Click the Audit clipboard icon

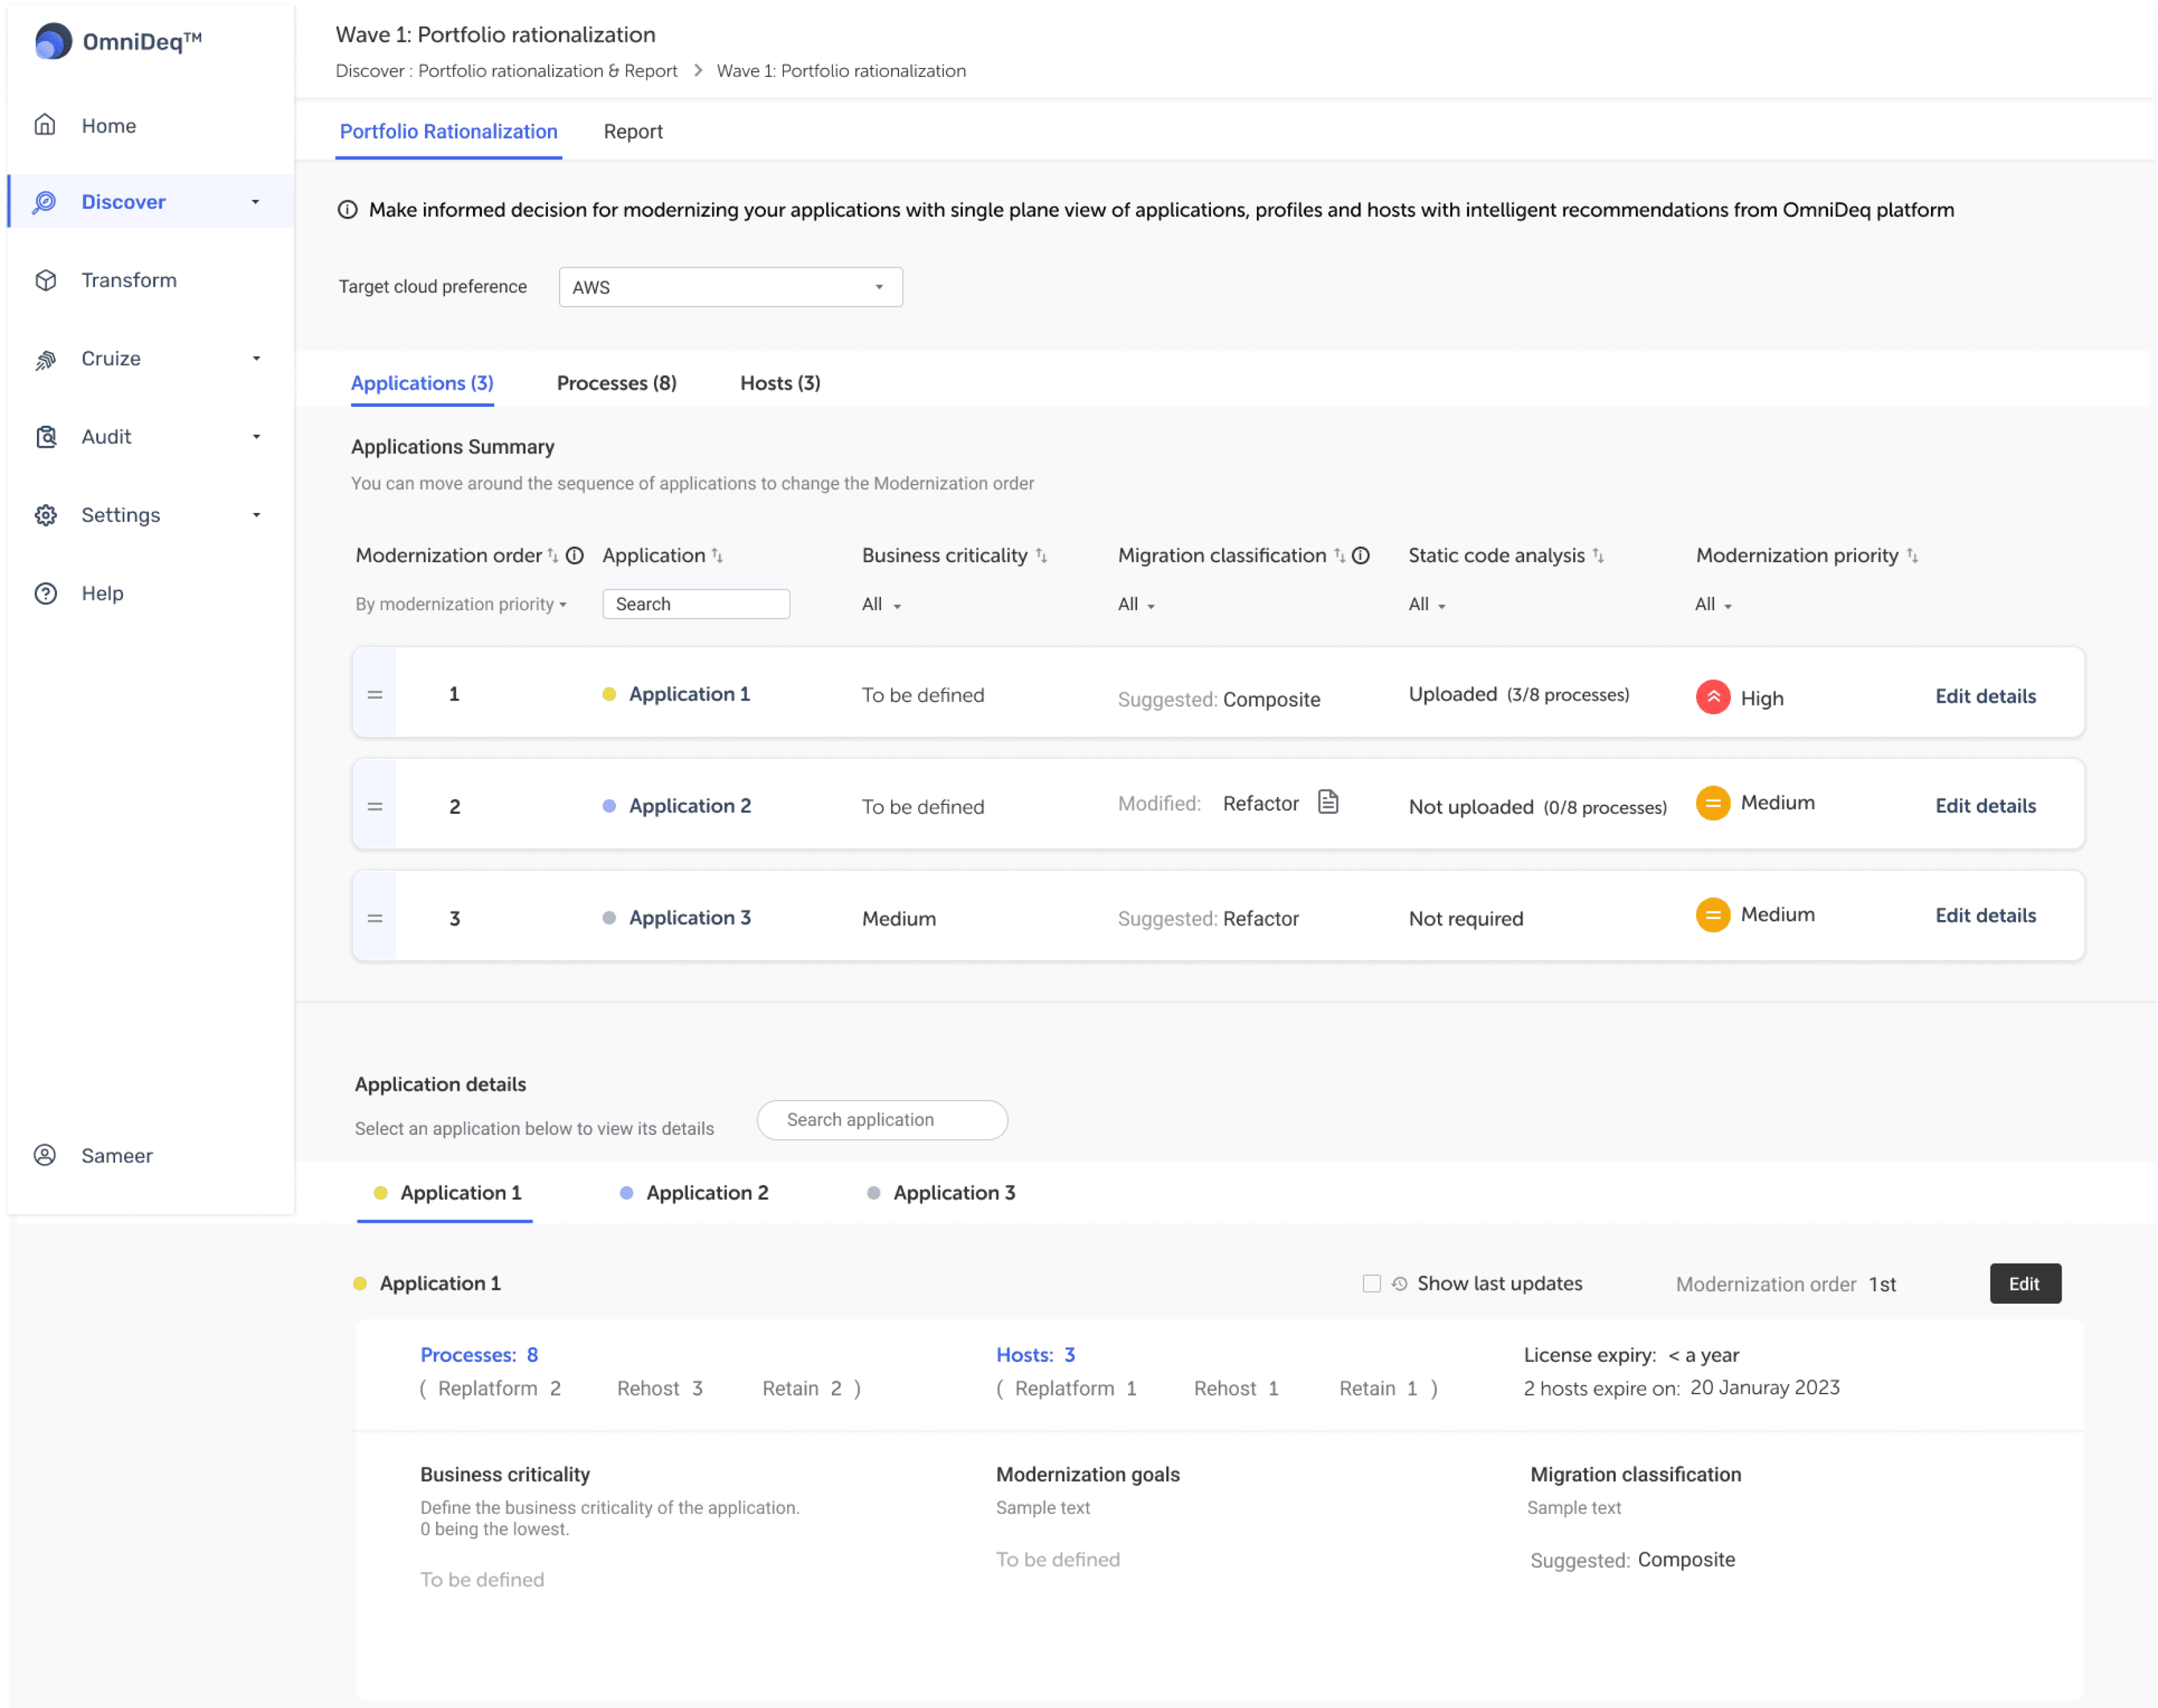45,437
